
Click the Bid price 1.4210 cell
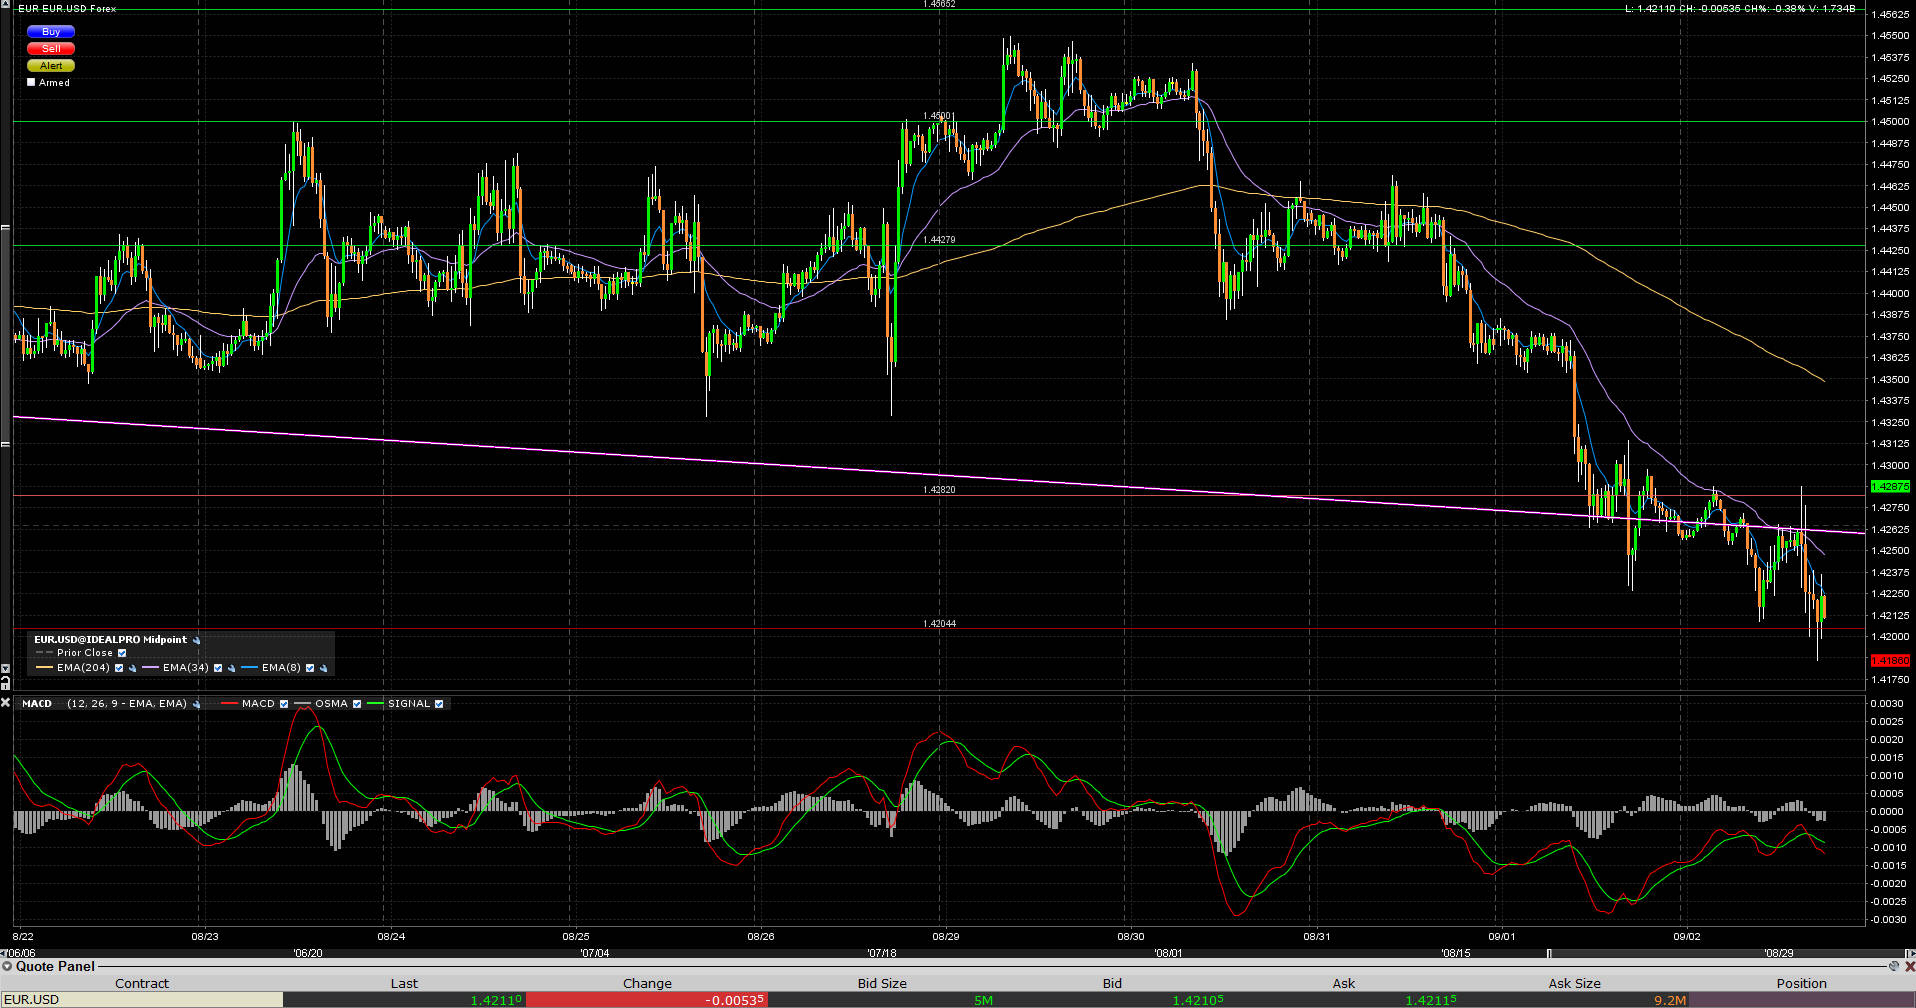click(1112, 1000)
